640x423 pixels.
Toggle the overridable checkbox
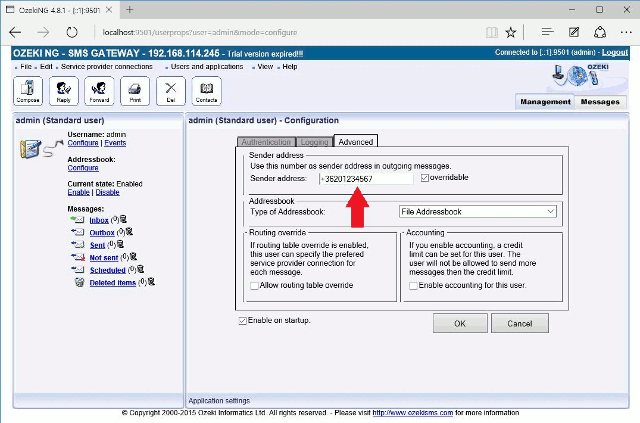(x=425, y=178)
